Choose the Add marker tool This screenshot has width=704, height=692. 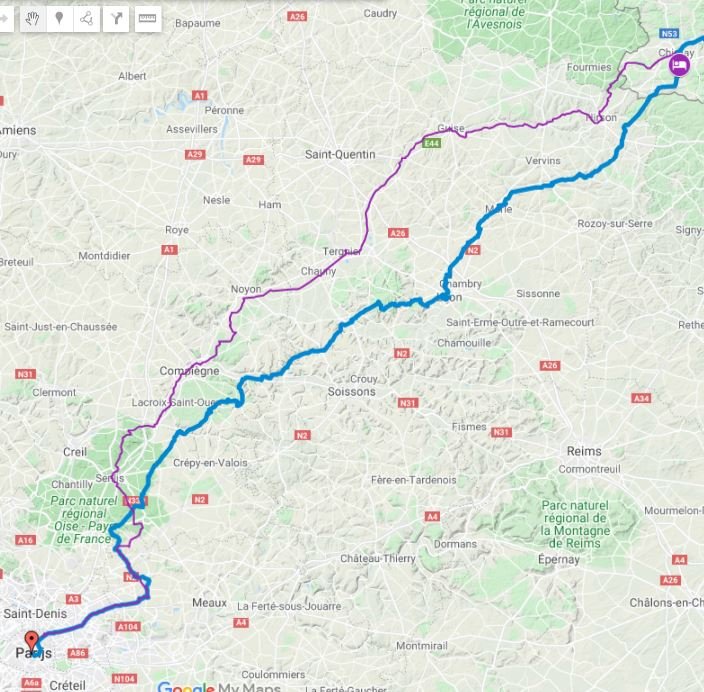(x=59, y=19)
